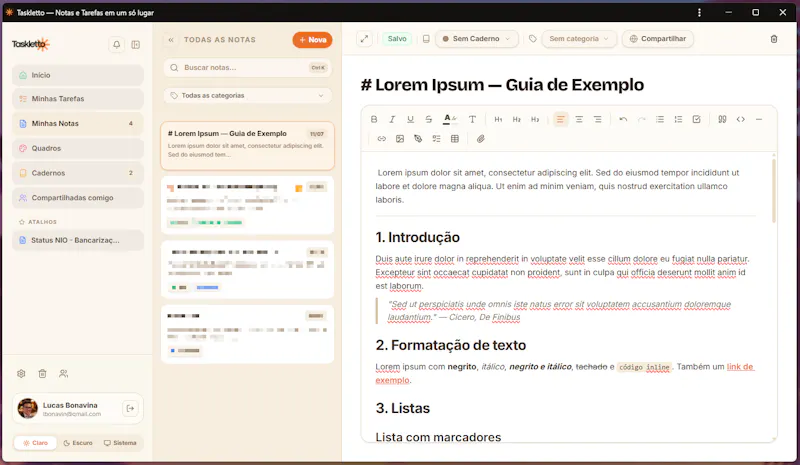The height and width of the screenshot is (465, 800).
Task: Open the link de exemplo hyperlink
Action: tap(740, 366)
